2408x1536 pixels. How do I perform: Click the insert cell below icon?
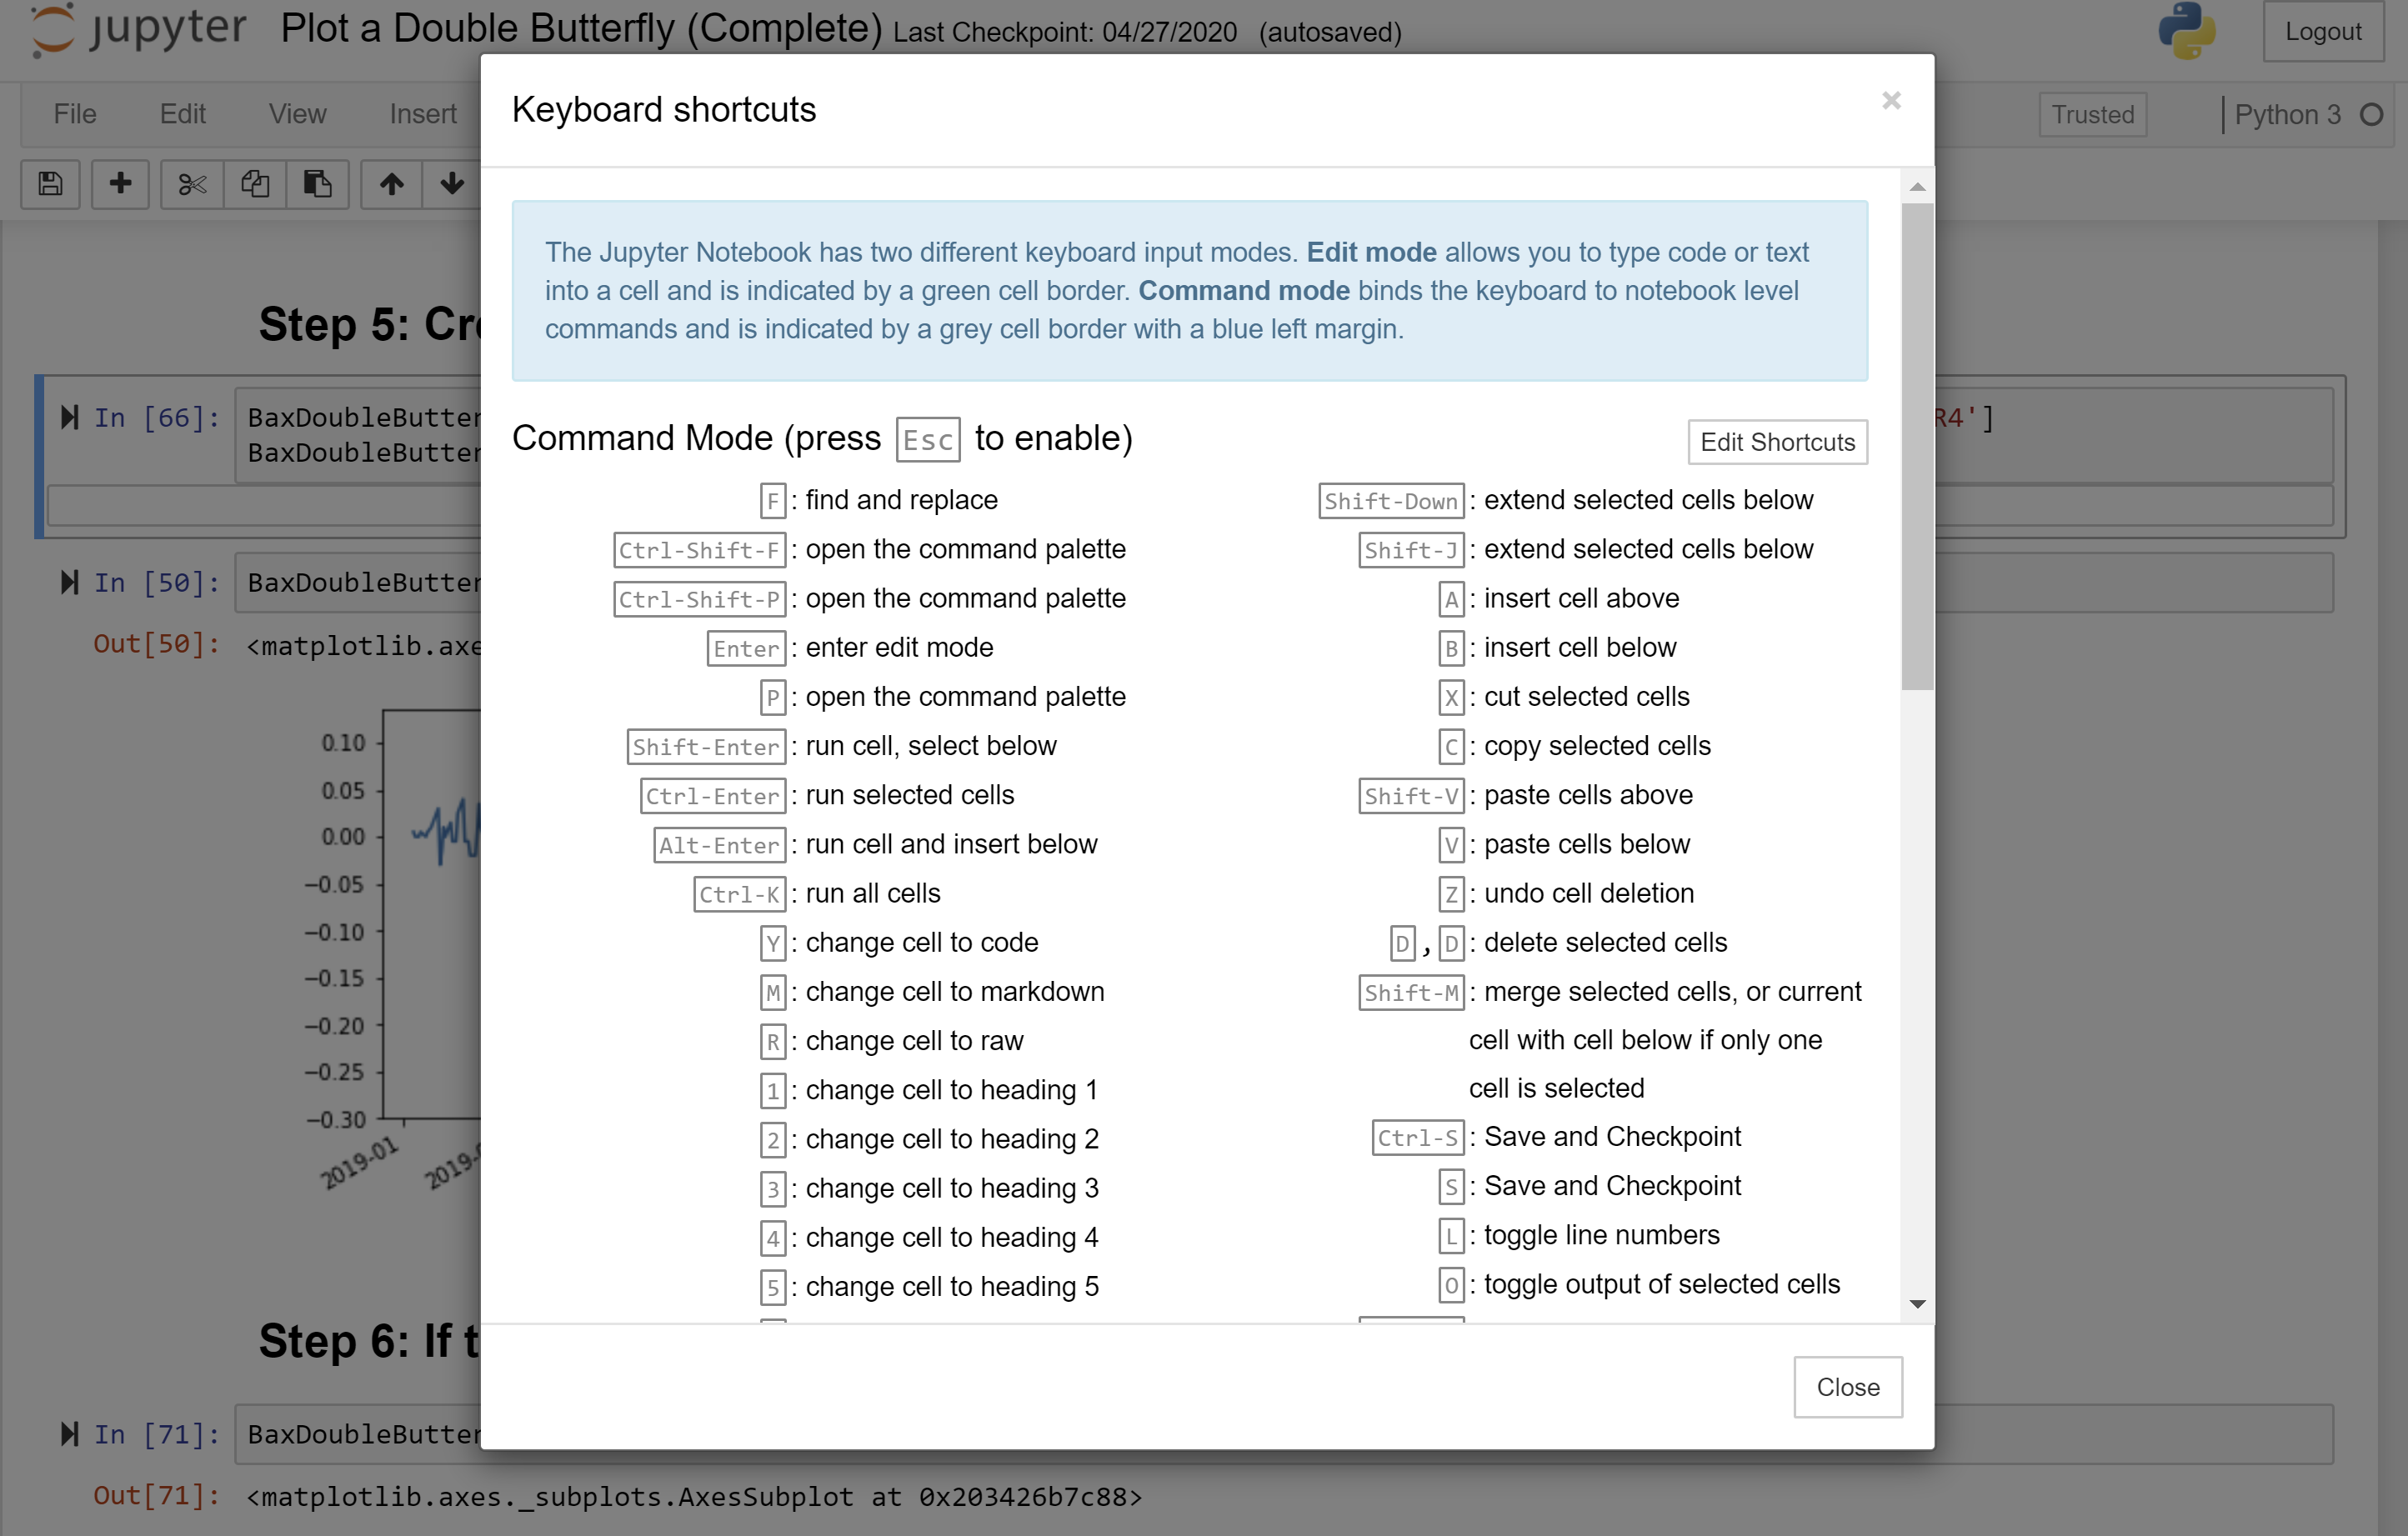pos(118,183)
